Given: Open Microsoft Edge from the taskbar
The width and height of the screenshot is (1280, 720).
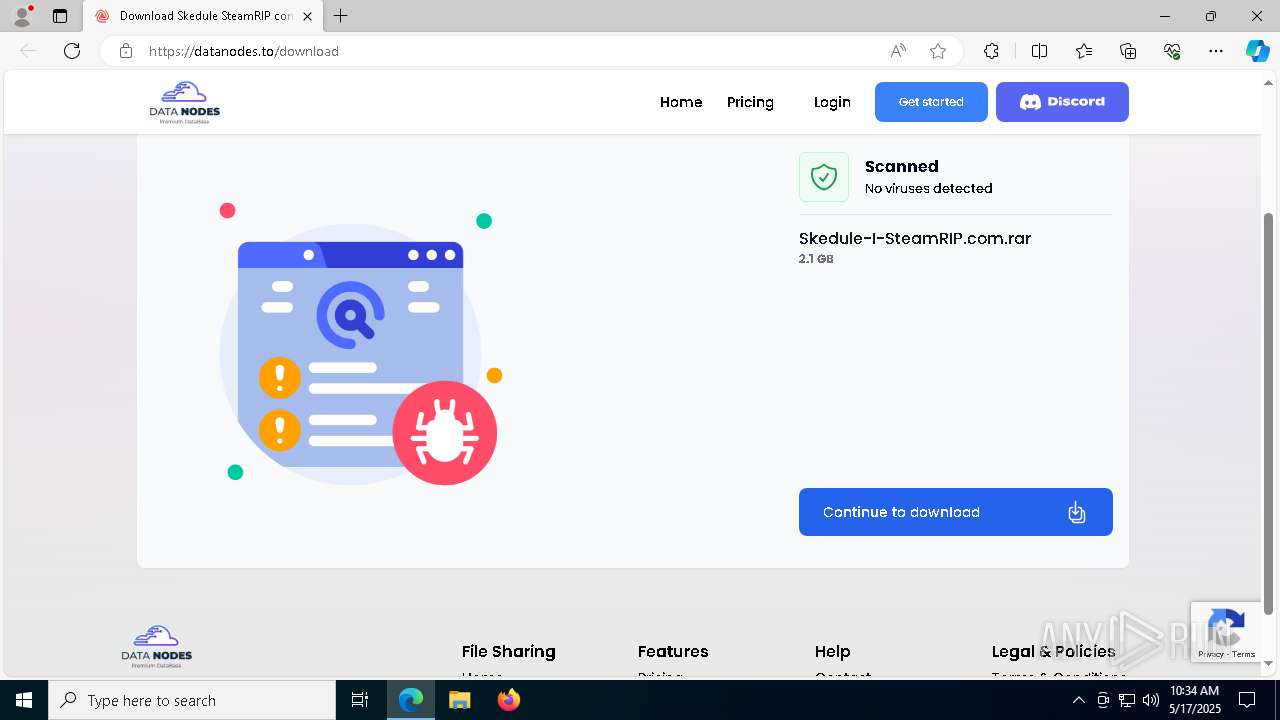Looking at the screenshot, I should tap(411, 700).
